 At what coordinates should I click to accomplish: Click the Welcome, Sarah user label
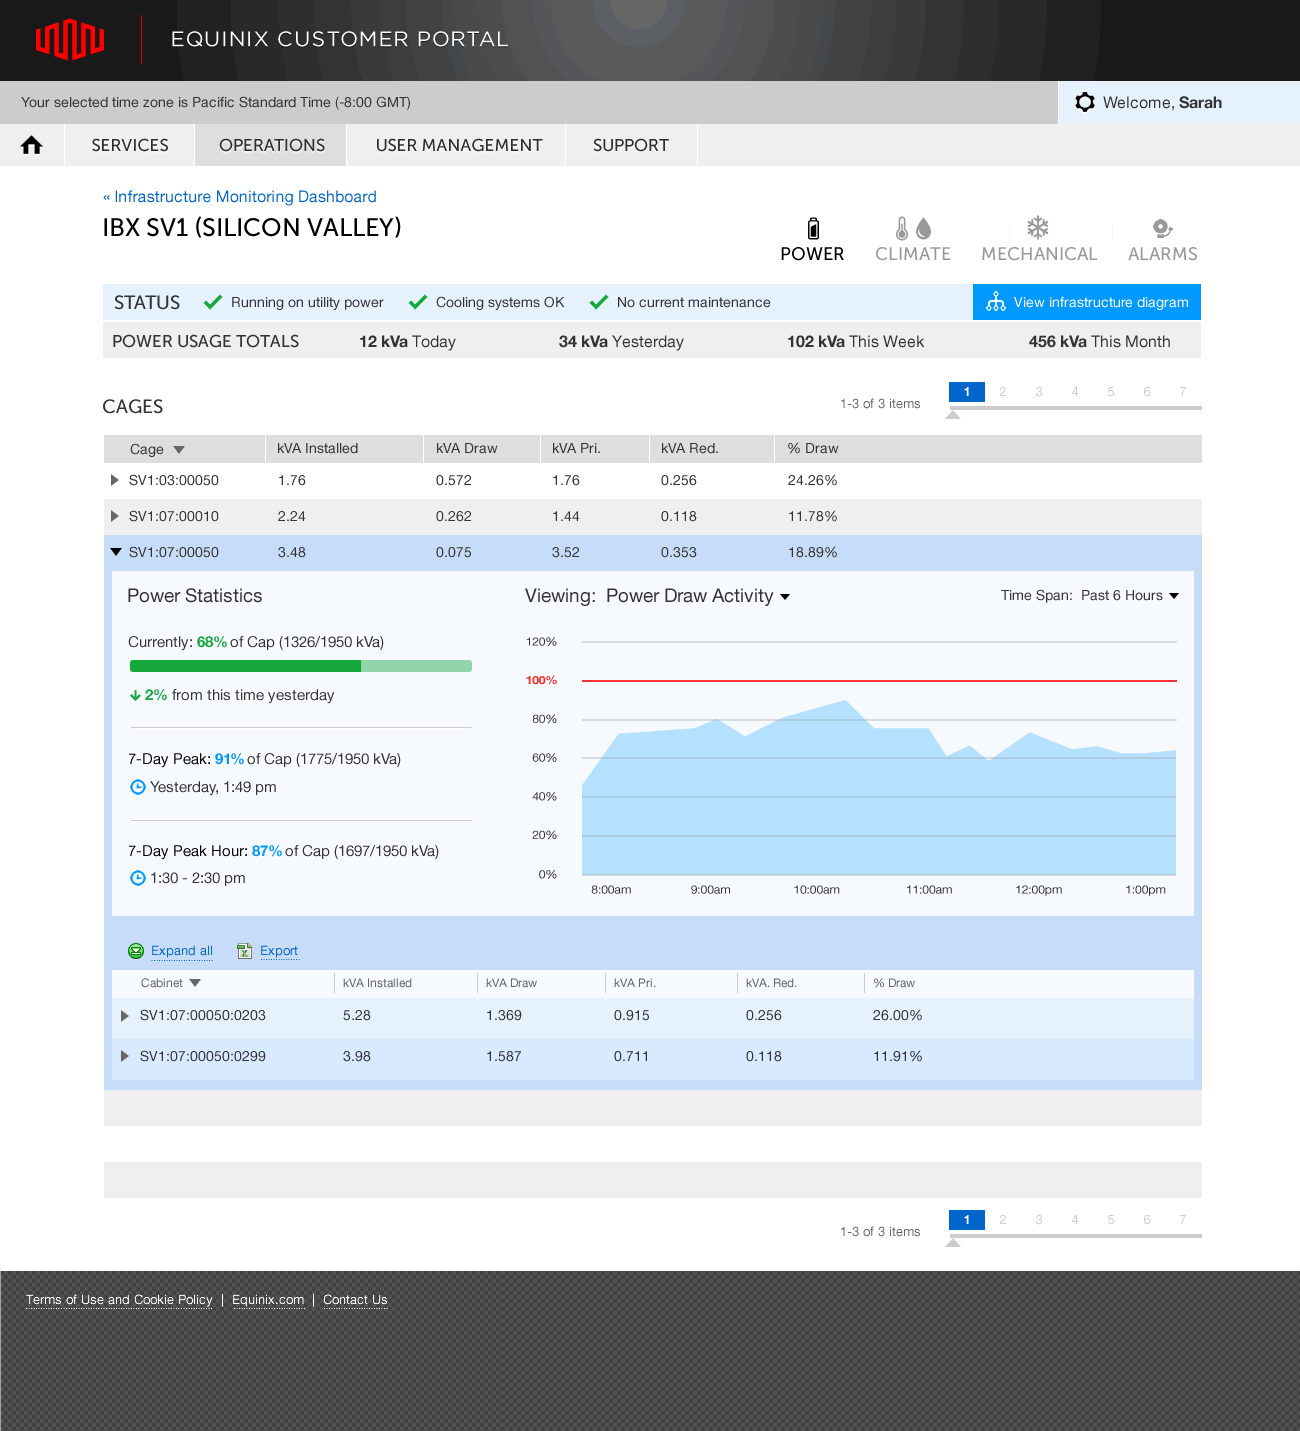pyautogui.click(x=1162, y=102)
